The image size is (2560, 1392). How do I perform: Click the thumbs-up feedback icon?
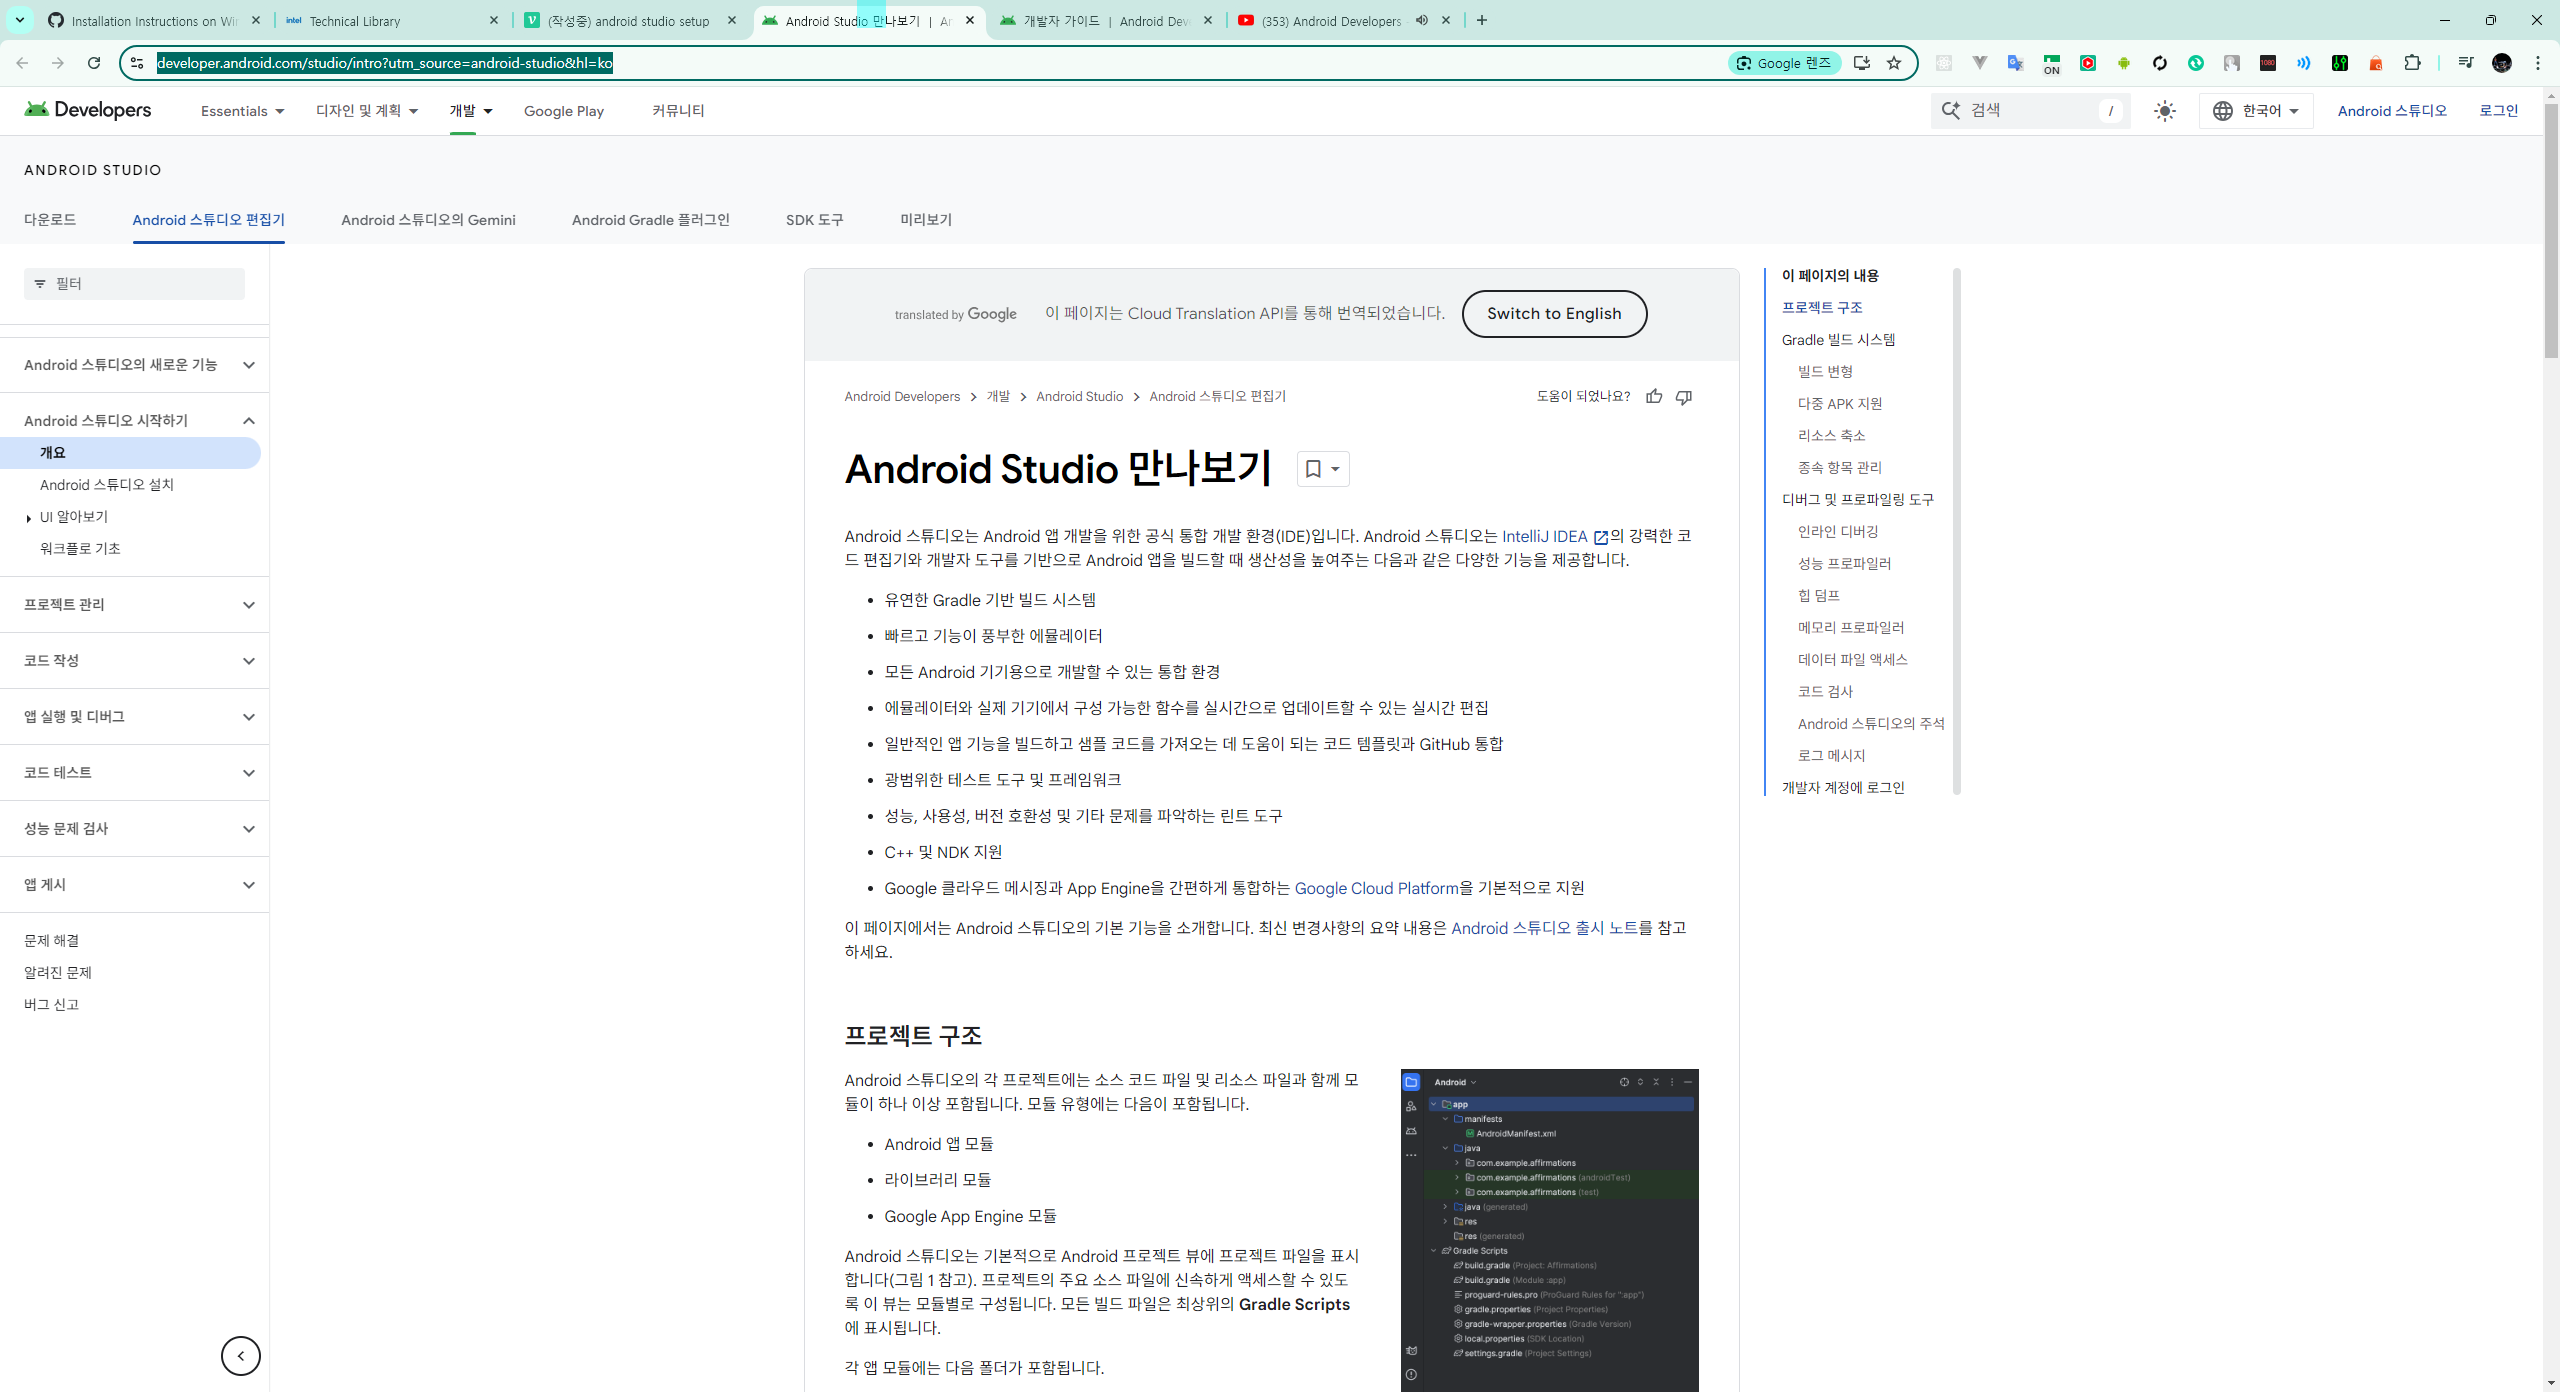(1655, 397)
